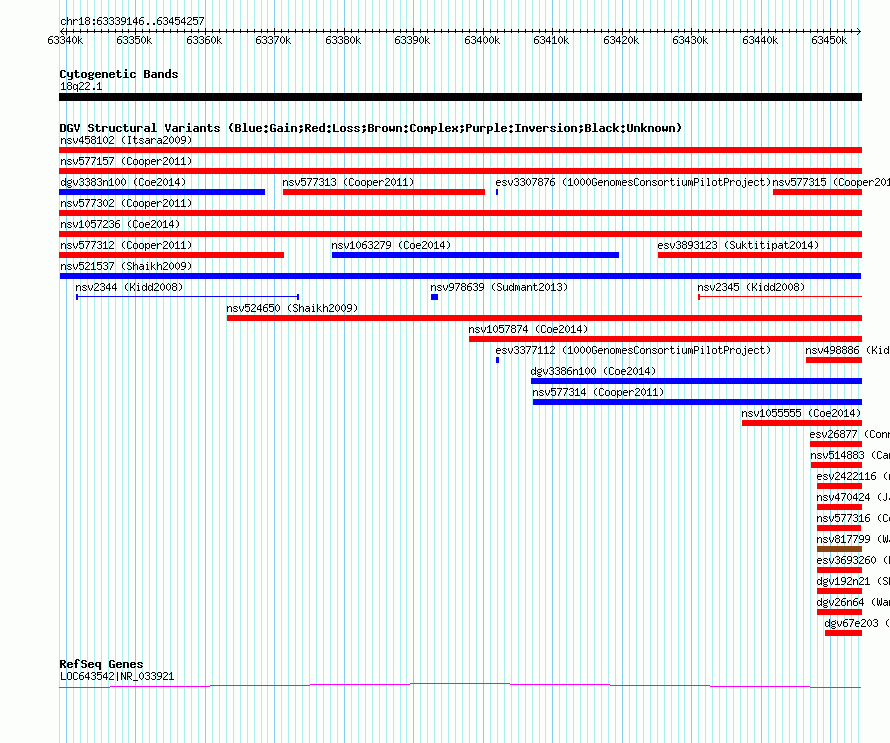Image resolution: width=890 pixels, height=743 pixels.
Task: Click the esv3377112 variant label
Action: pyautogui.click(x=633, y=350)
